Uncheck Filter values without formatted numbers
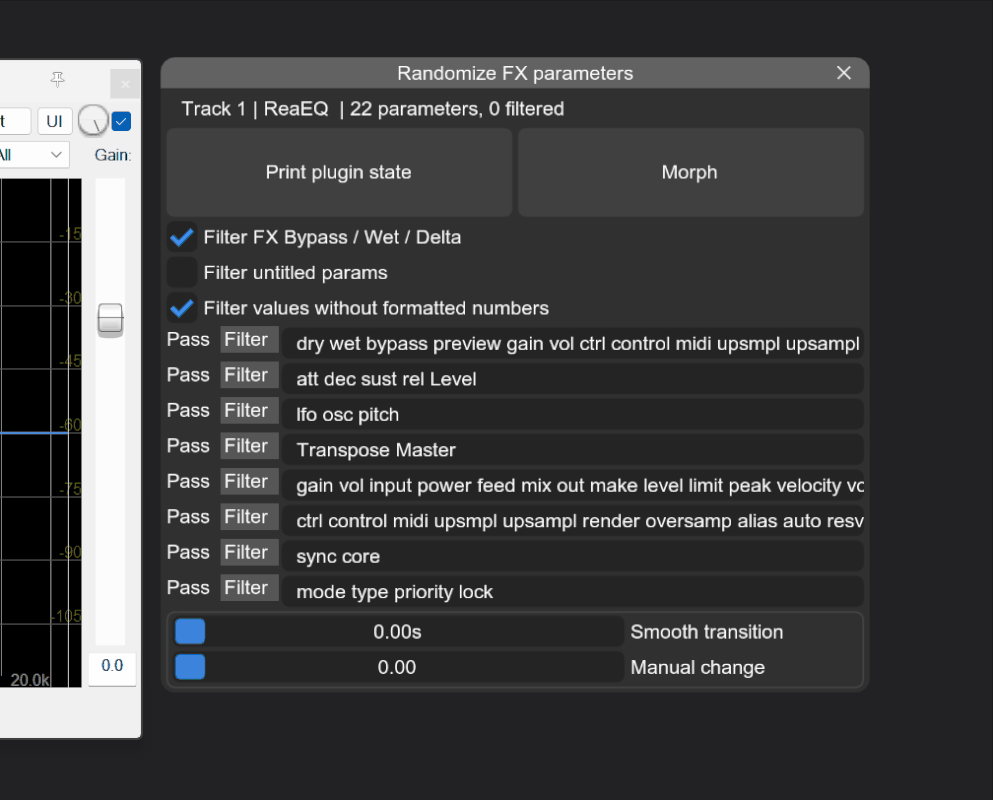Image resolution: width=993 pixels, height=800 pixels. [182, 308]
